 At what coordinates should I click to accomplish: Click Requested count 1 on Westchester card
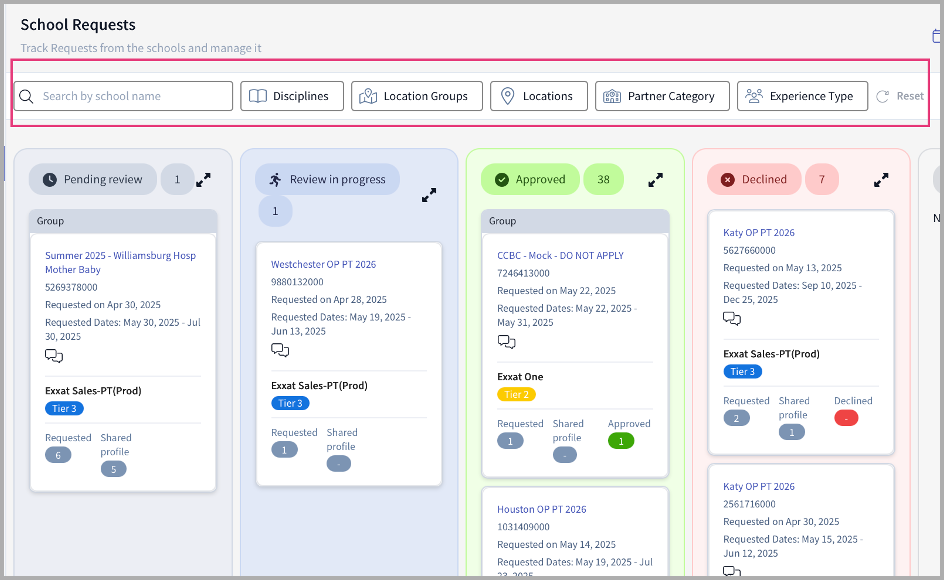pyautogui.click(x=284, y=450)
